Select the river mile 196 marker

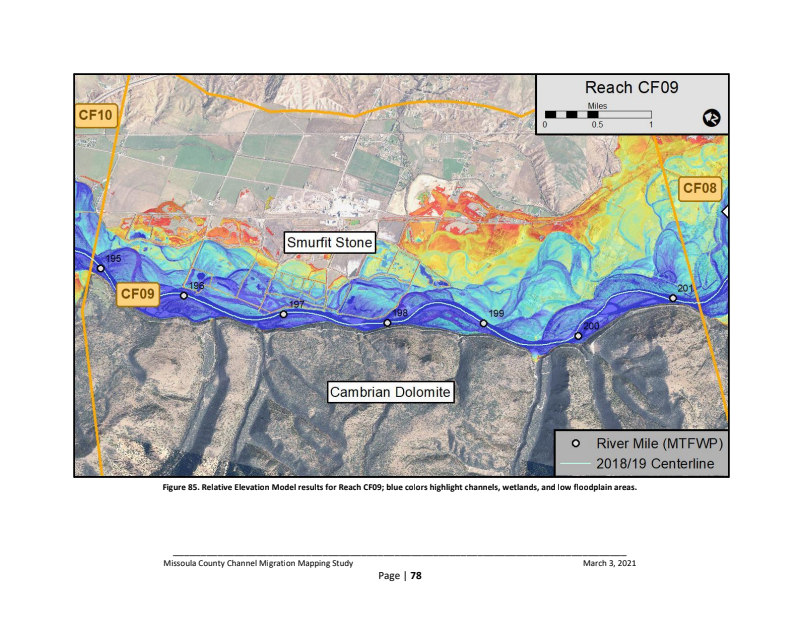tap(184, 296)
